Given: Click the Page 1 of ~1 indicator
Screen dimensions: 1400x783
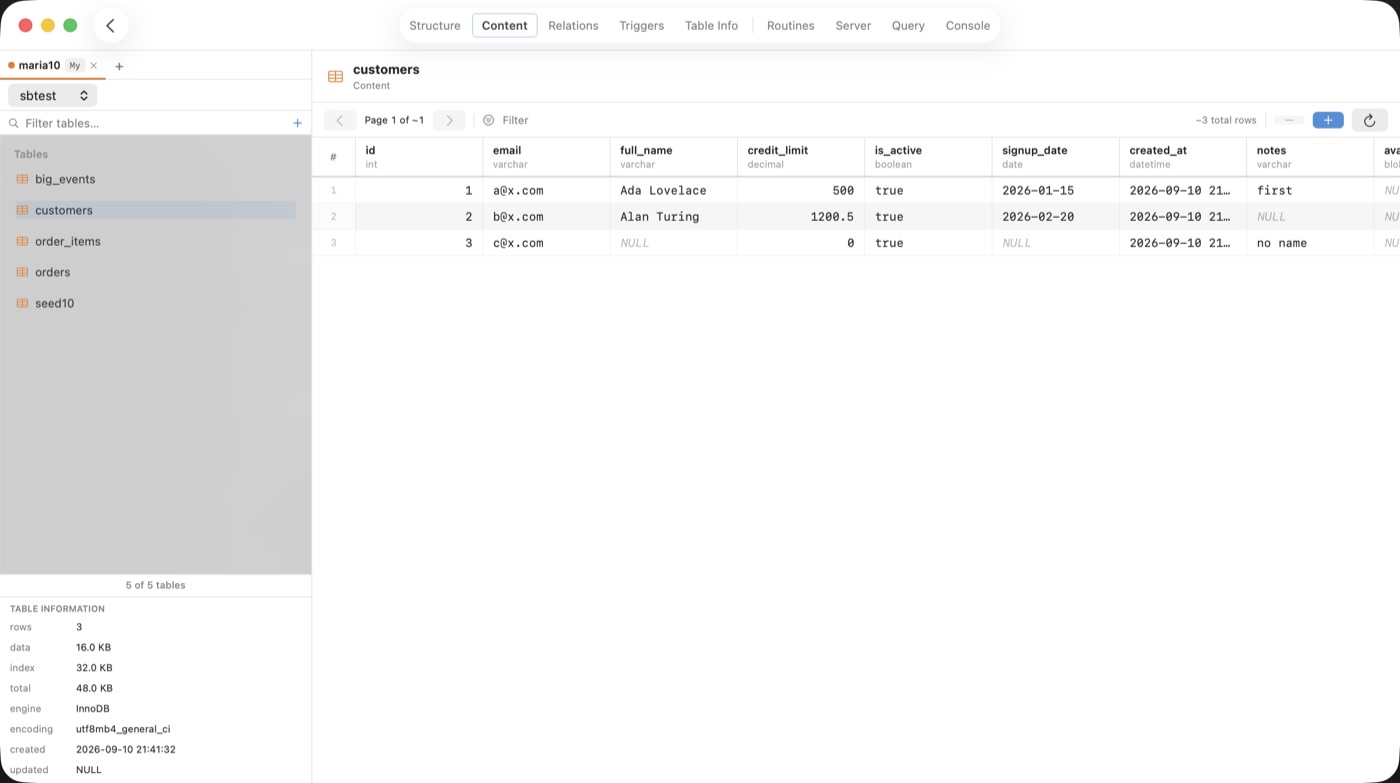Looking at the screenshot, I should 394,120.
